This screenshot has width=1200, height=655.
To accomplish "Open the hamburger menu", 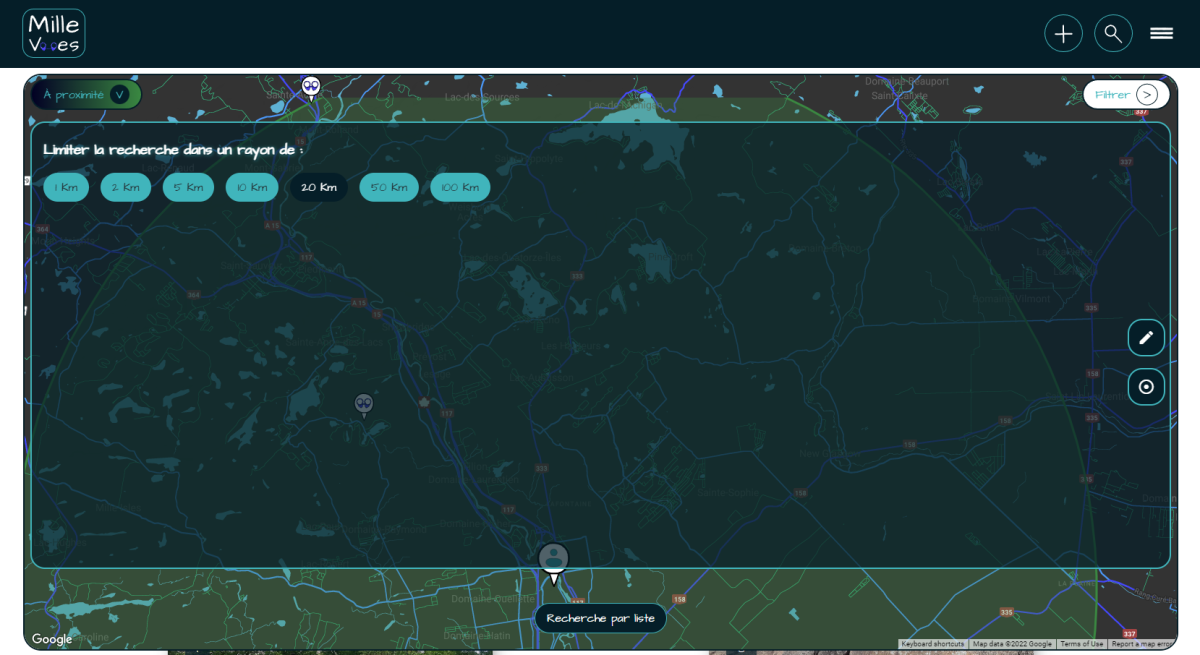I will [x=1161, y=33].
